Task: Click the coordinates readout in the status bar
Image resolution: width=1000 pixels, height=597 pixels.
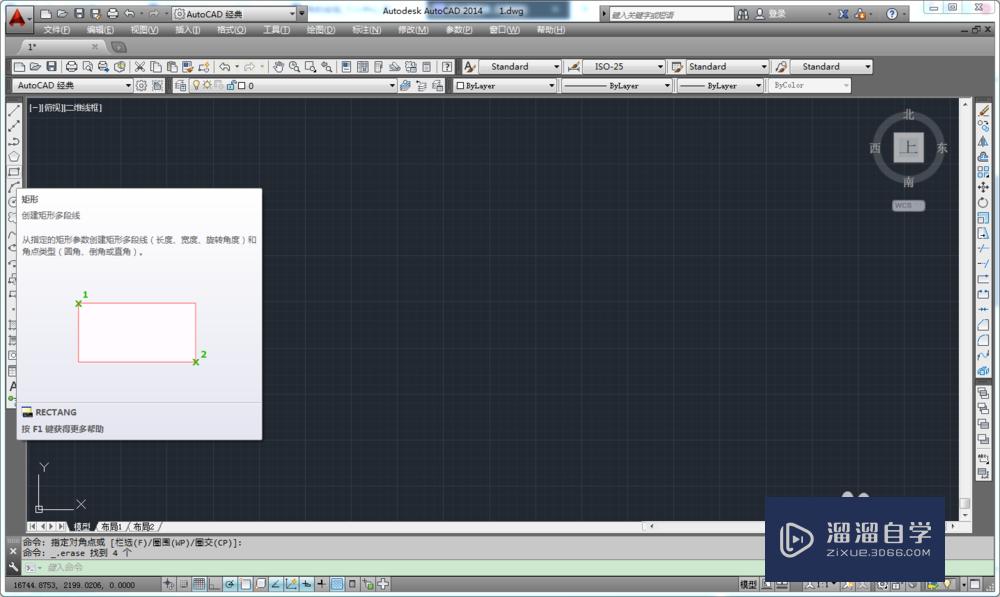Action: (74, 584)
